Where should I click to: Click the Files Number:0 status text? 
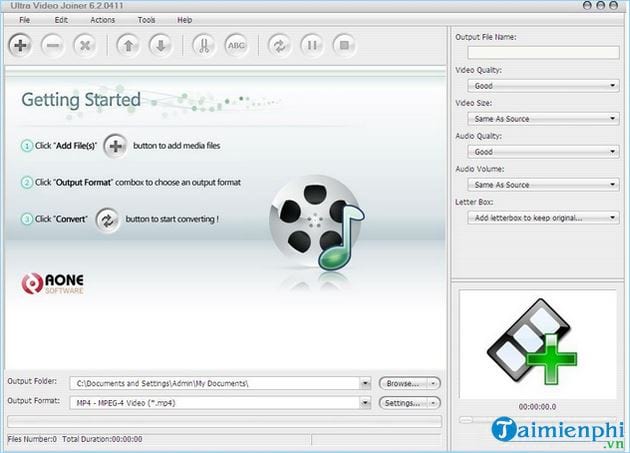(32, 439)
